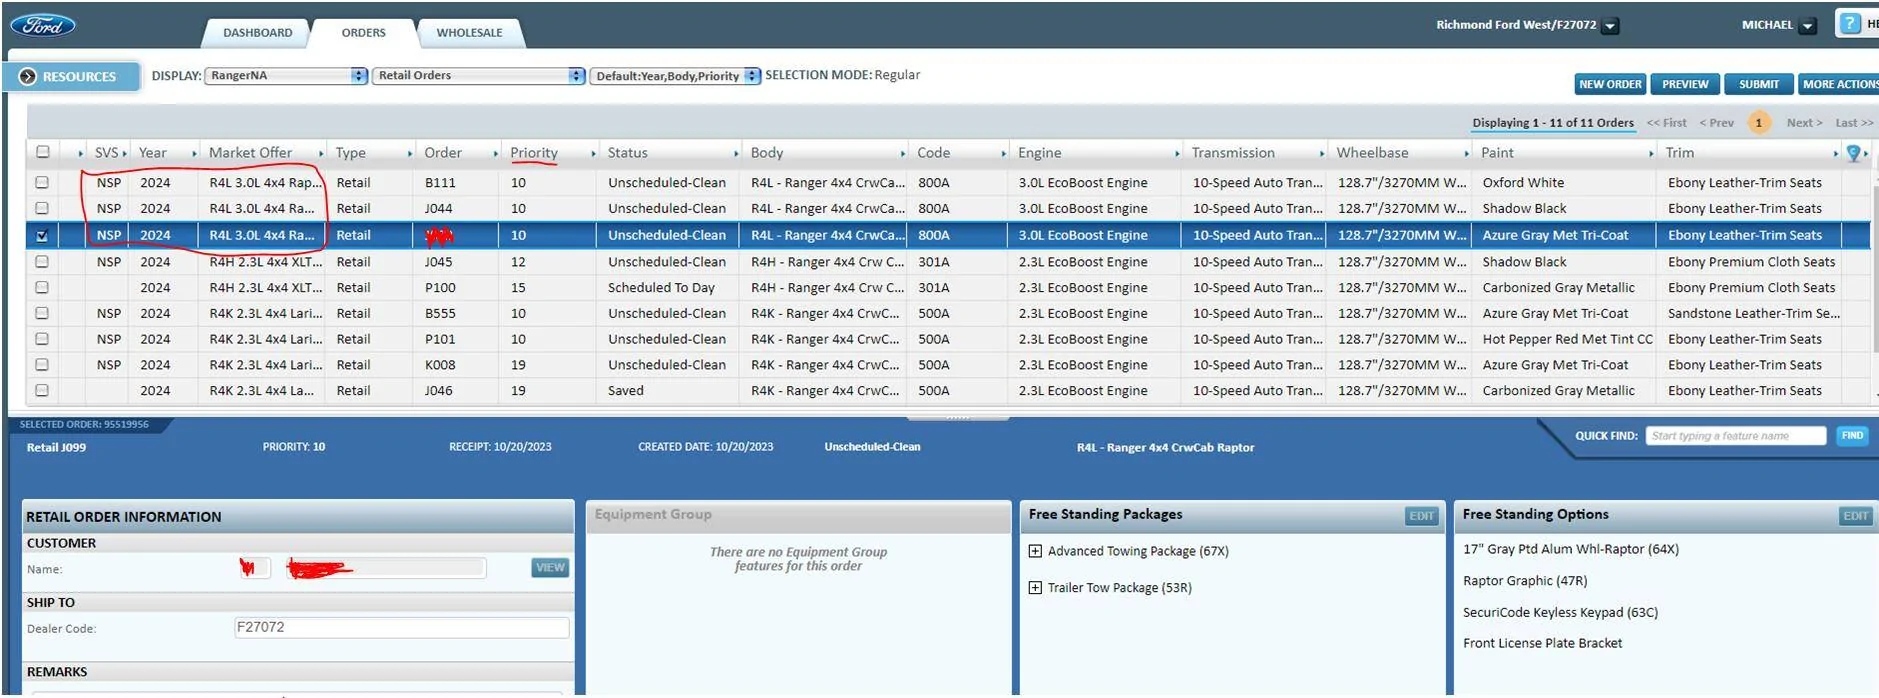The image size is (1879, 698).
Task: Check the order P100 row checkbox
Action: pos(42,288)
